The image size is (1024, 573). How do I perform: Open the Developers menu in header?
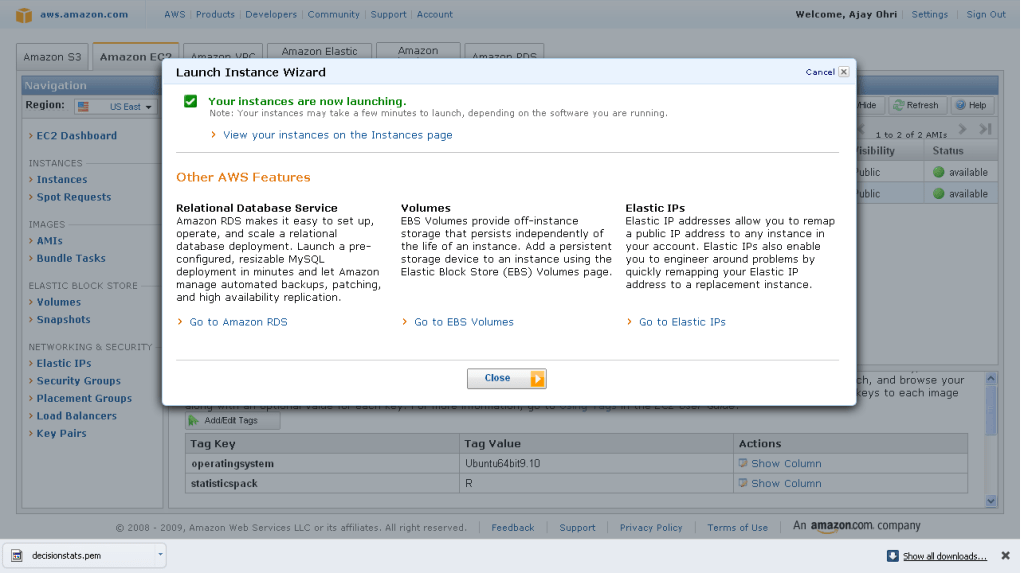tap(271, 14)
